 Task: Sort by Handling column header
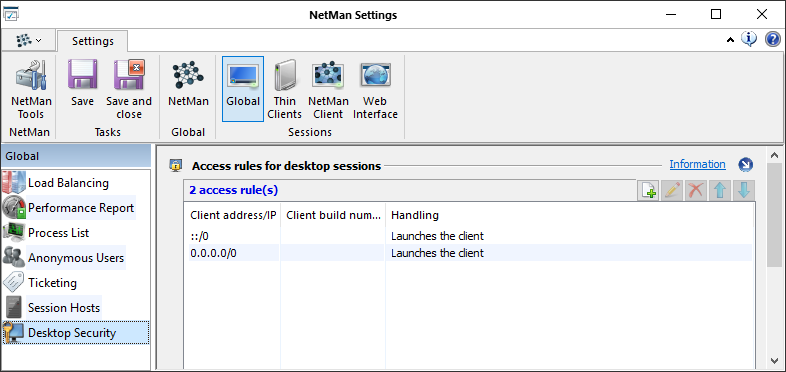(569, 215)
